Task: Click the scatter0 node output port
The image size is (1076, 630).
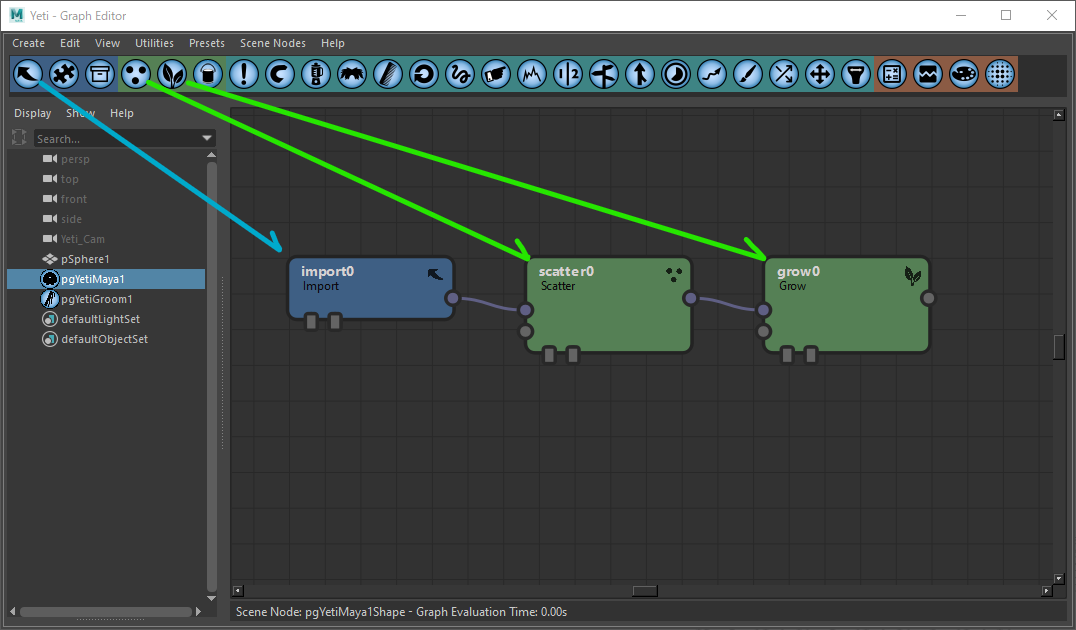Action: click(x=690, y=298)
